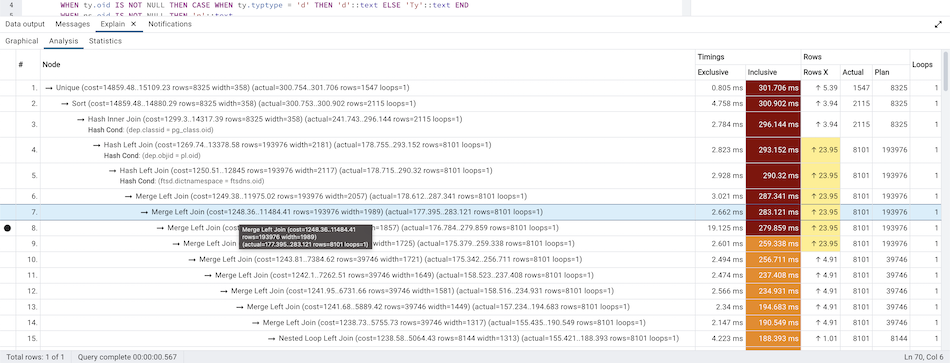Viewport: 950px width, 363px height.
Task: Maximize the results panel with expand icon
Action: click(938, 25)
